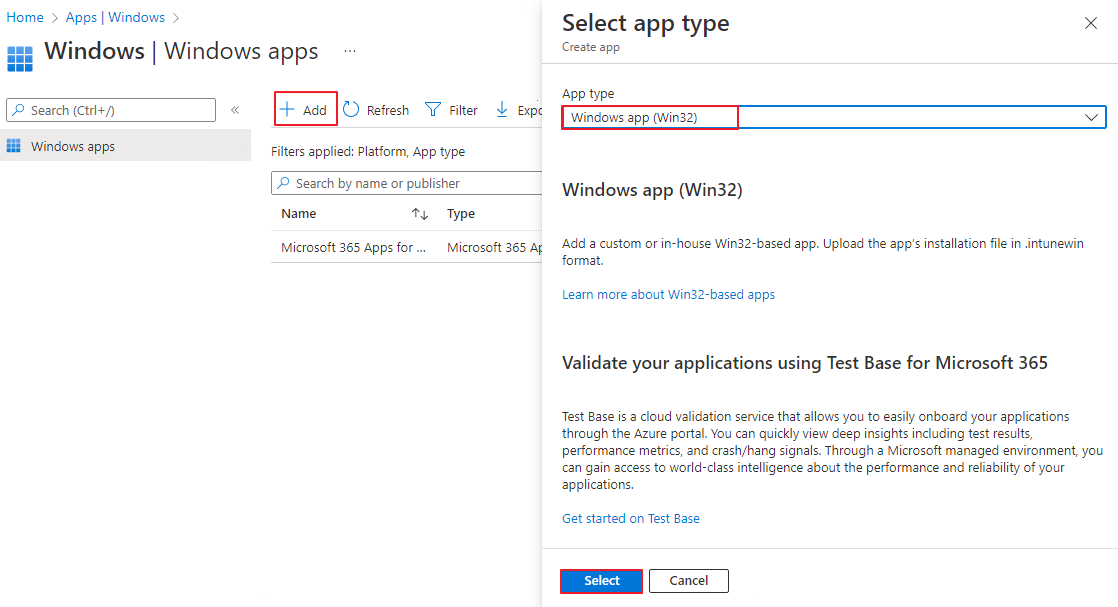Click the Export download icon
Image resolution: width=1118 pixels, height=607 pixels.
click(x=502, y=109)
